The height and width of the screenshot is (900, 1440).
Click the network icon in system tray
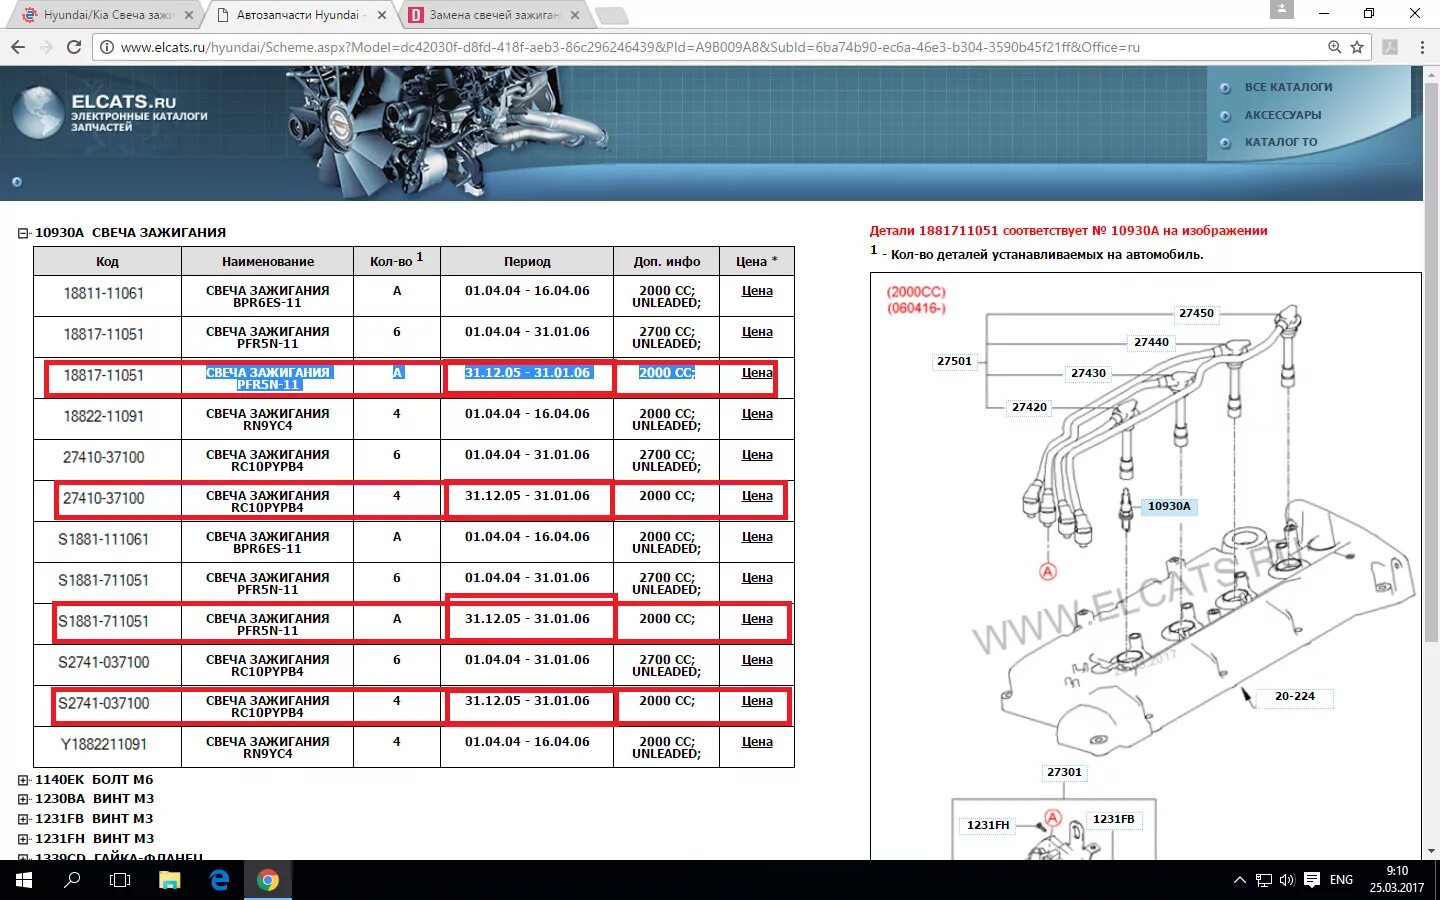pyautogui.click(x=1263, y=880)
